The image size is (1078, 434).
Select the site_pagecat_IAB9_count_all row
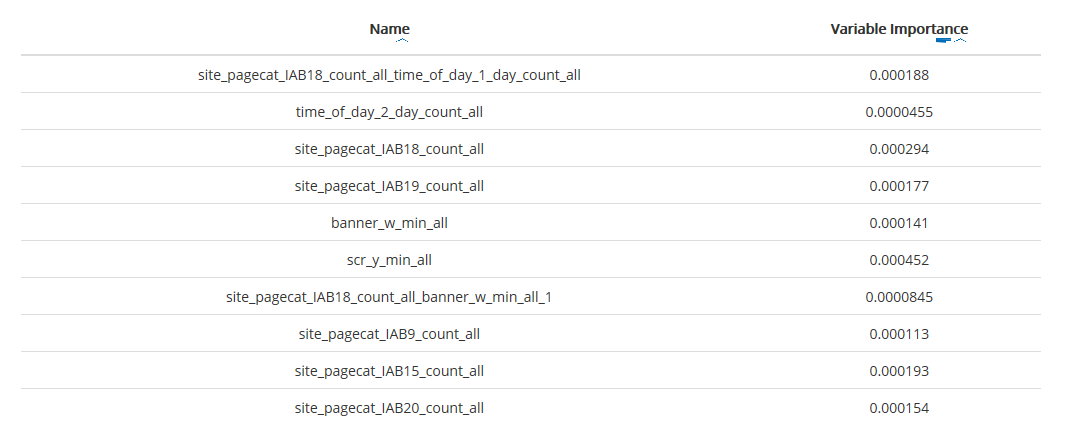tap(390, 334)
